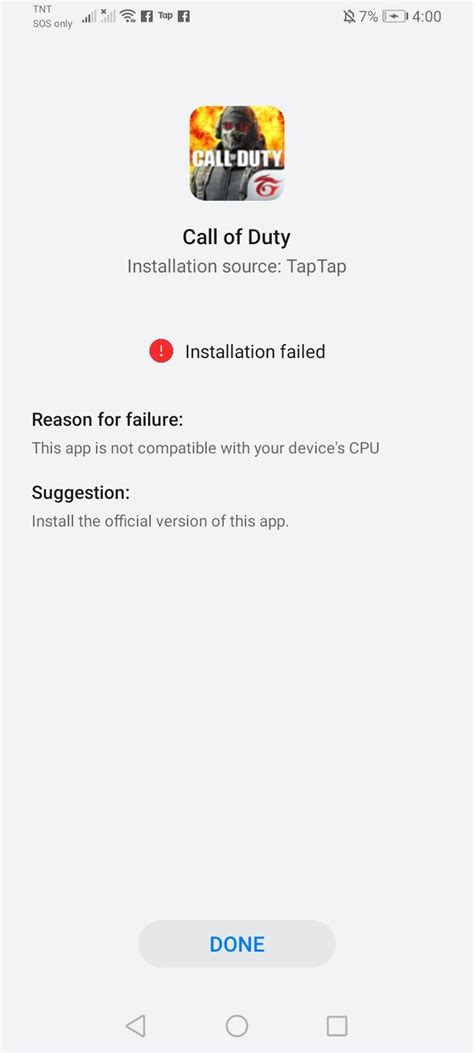
Task: Tap the red installation failed warning icon
Action: tap(161, 351)
